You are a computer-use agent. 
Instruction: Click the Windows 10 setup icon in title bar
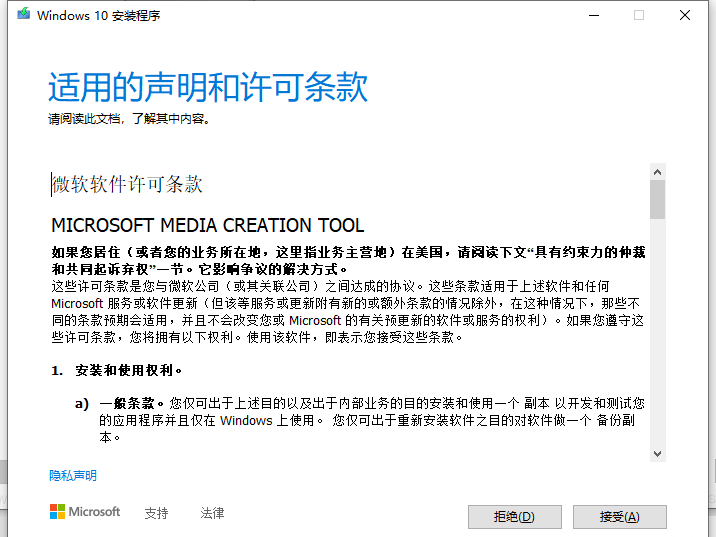(22, 15)
